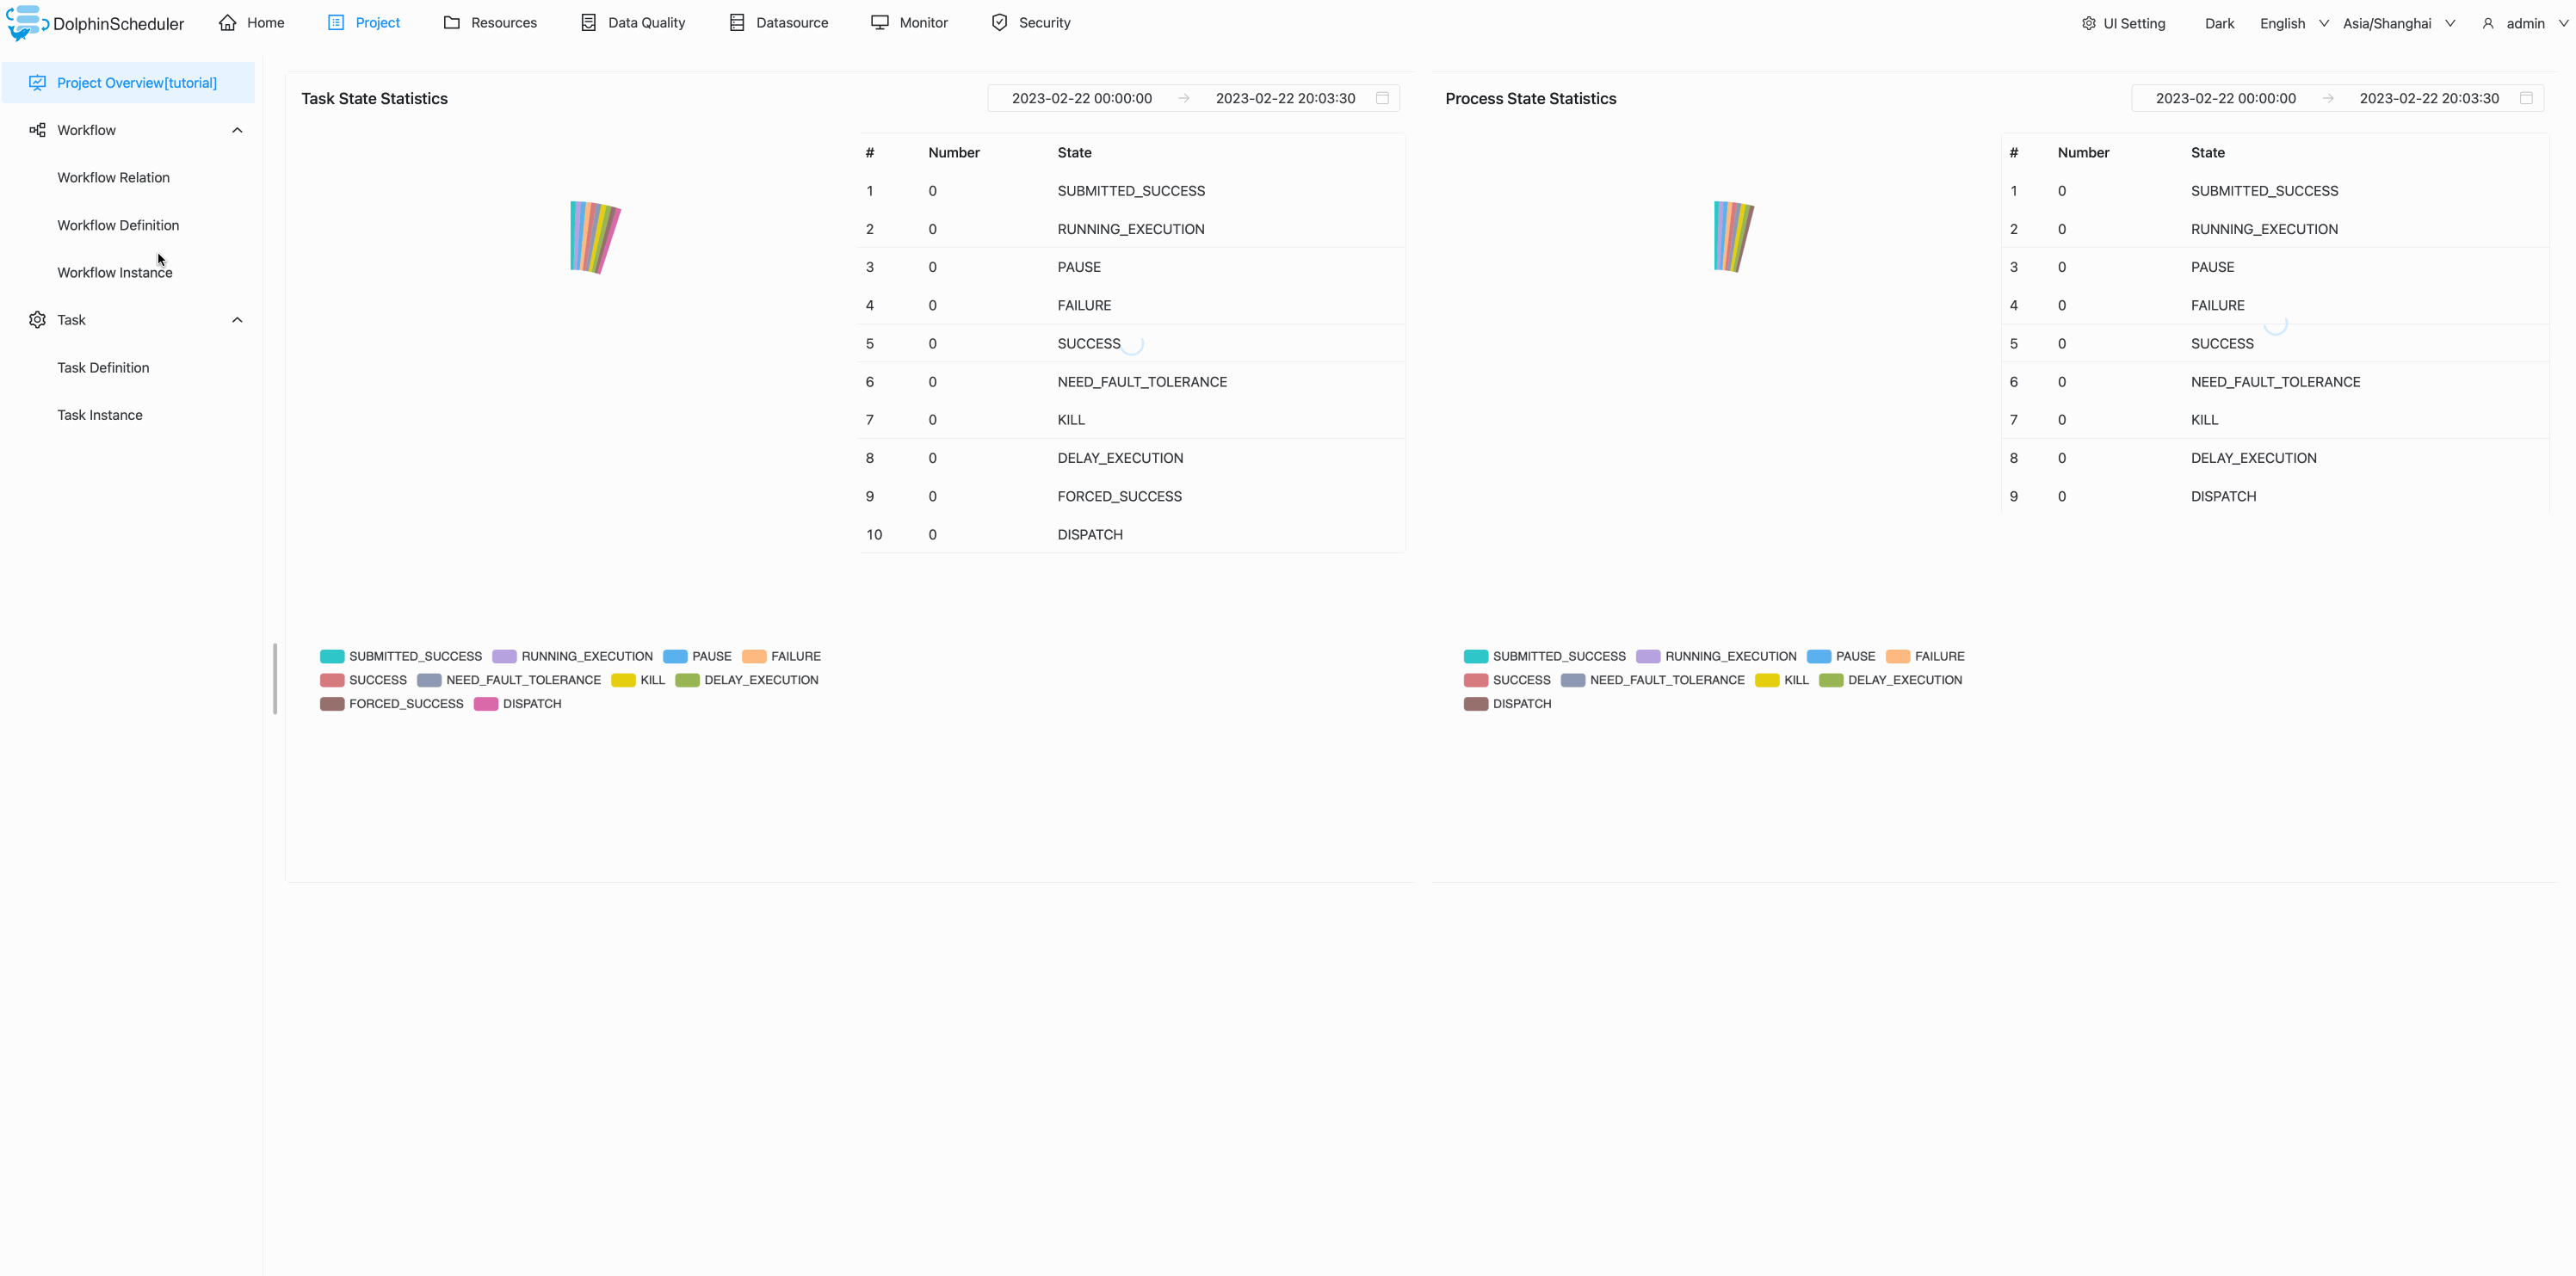Open the English language dropdown
The width and height of the screenshot is (2576, 1276).
click(2292, 22)
